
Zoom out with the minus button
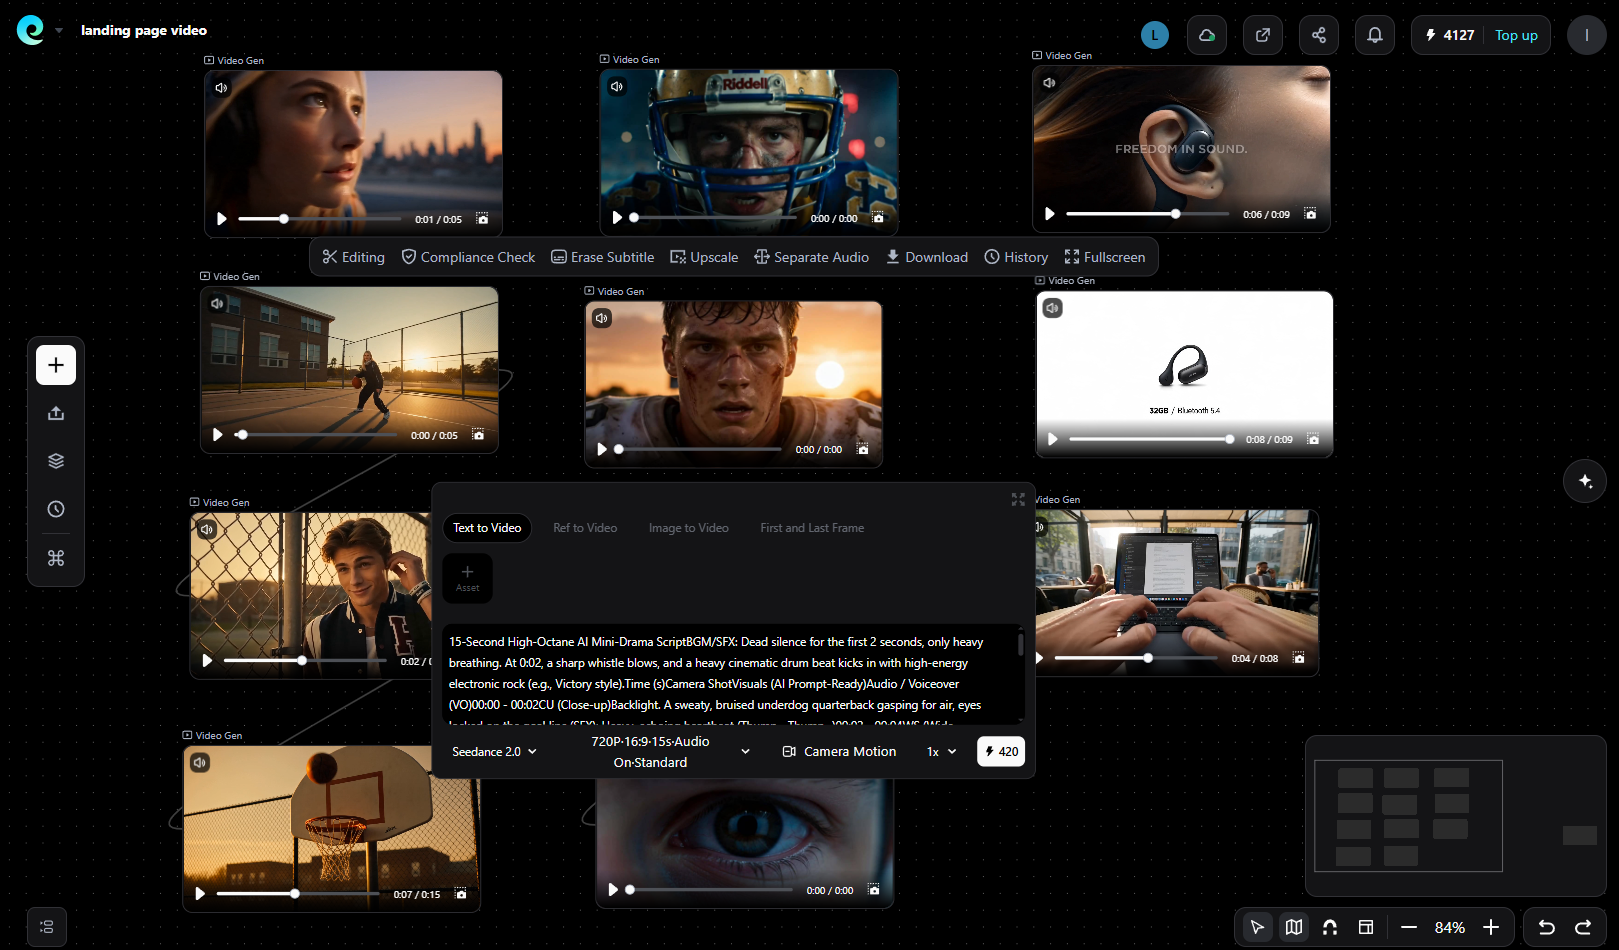tap(1409, 927)
